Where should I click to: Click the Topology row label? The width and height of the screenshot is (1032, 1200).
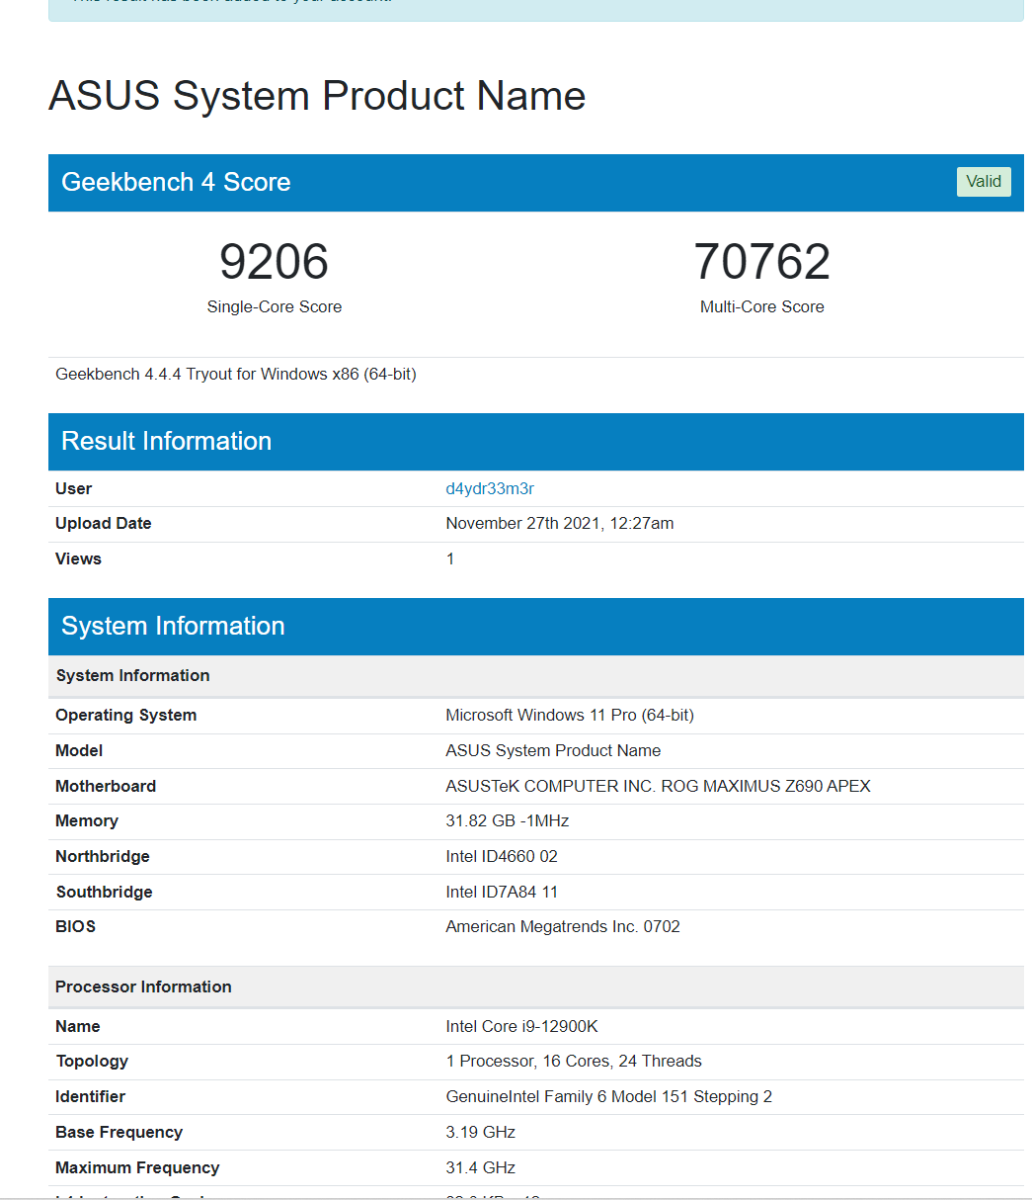tap(92, 1062)
